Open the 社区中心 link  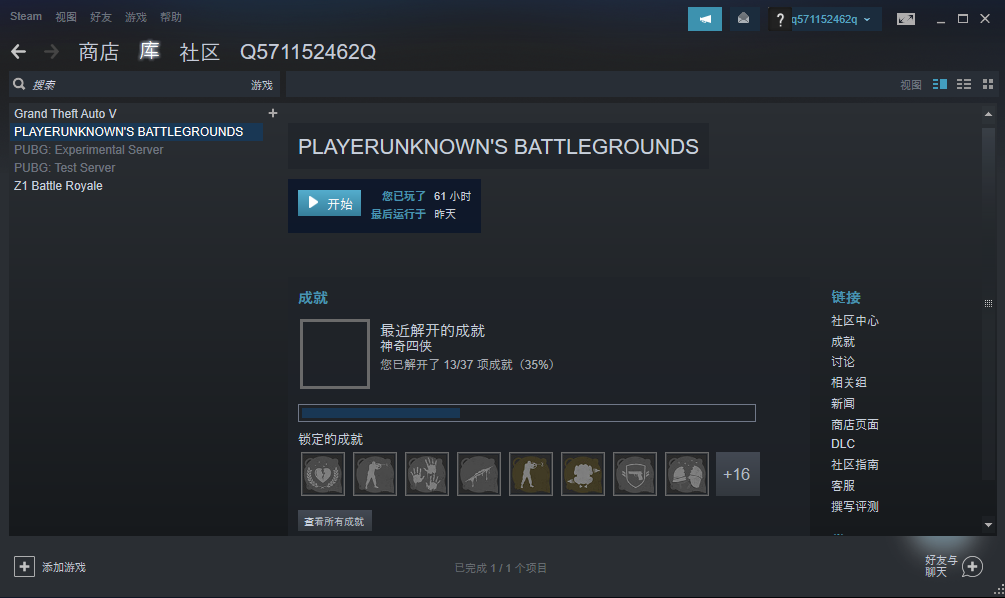click(x=855, y=320)
